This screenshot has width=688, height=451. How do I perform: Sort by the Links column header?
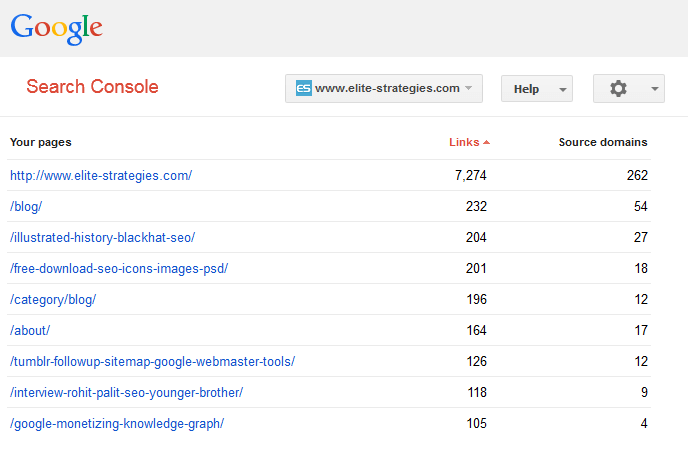pos(464,142)
